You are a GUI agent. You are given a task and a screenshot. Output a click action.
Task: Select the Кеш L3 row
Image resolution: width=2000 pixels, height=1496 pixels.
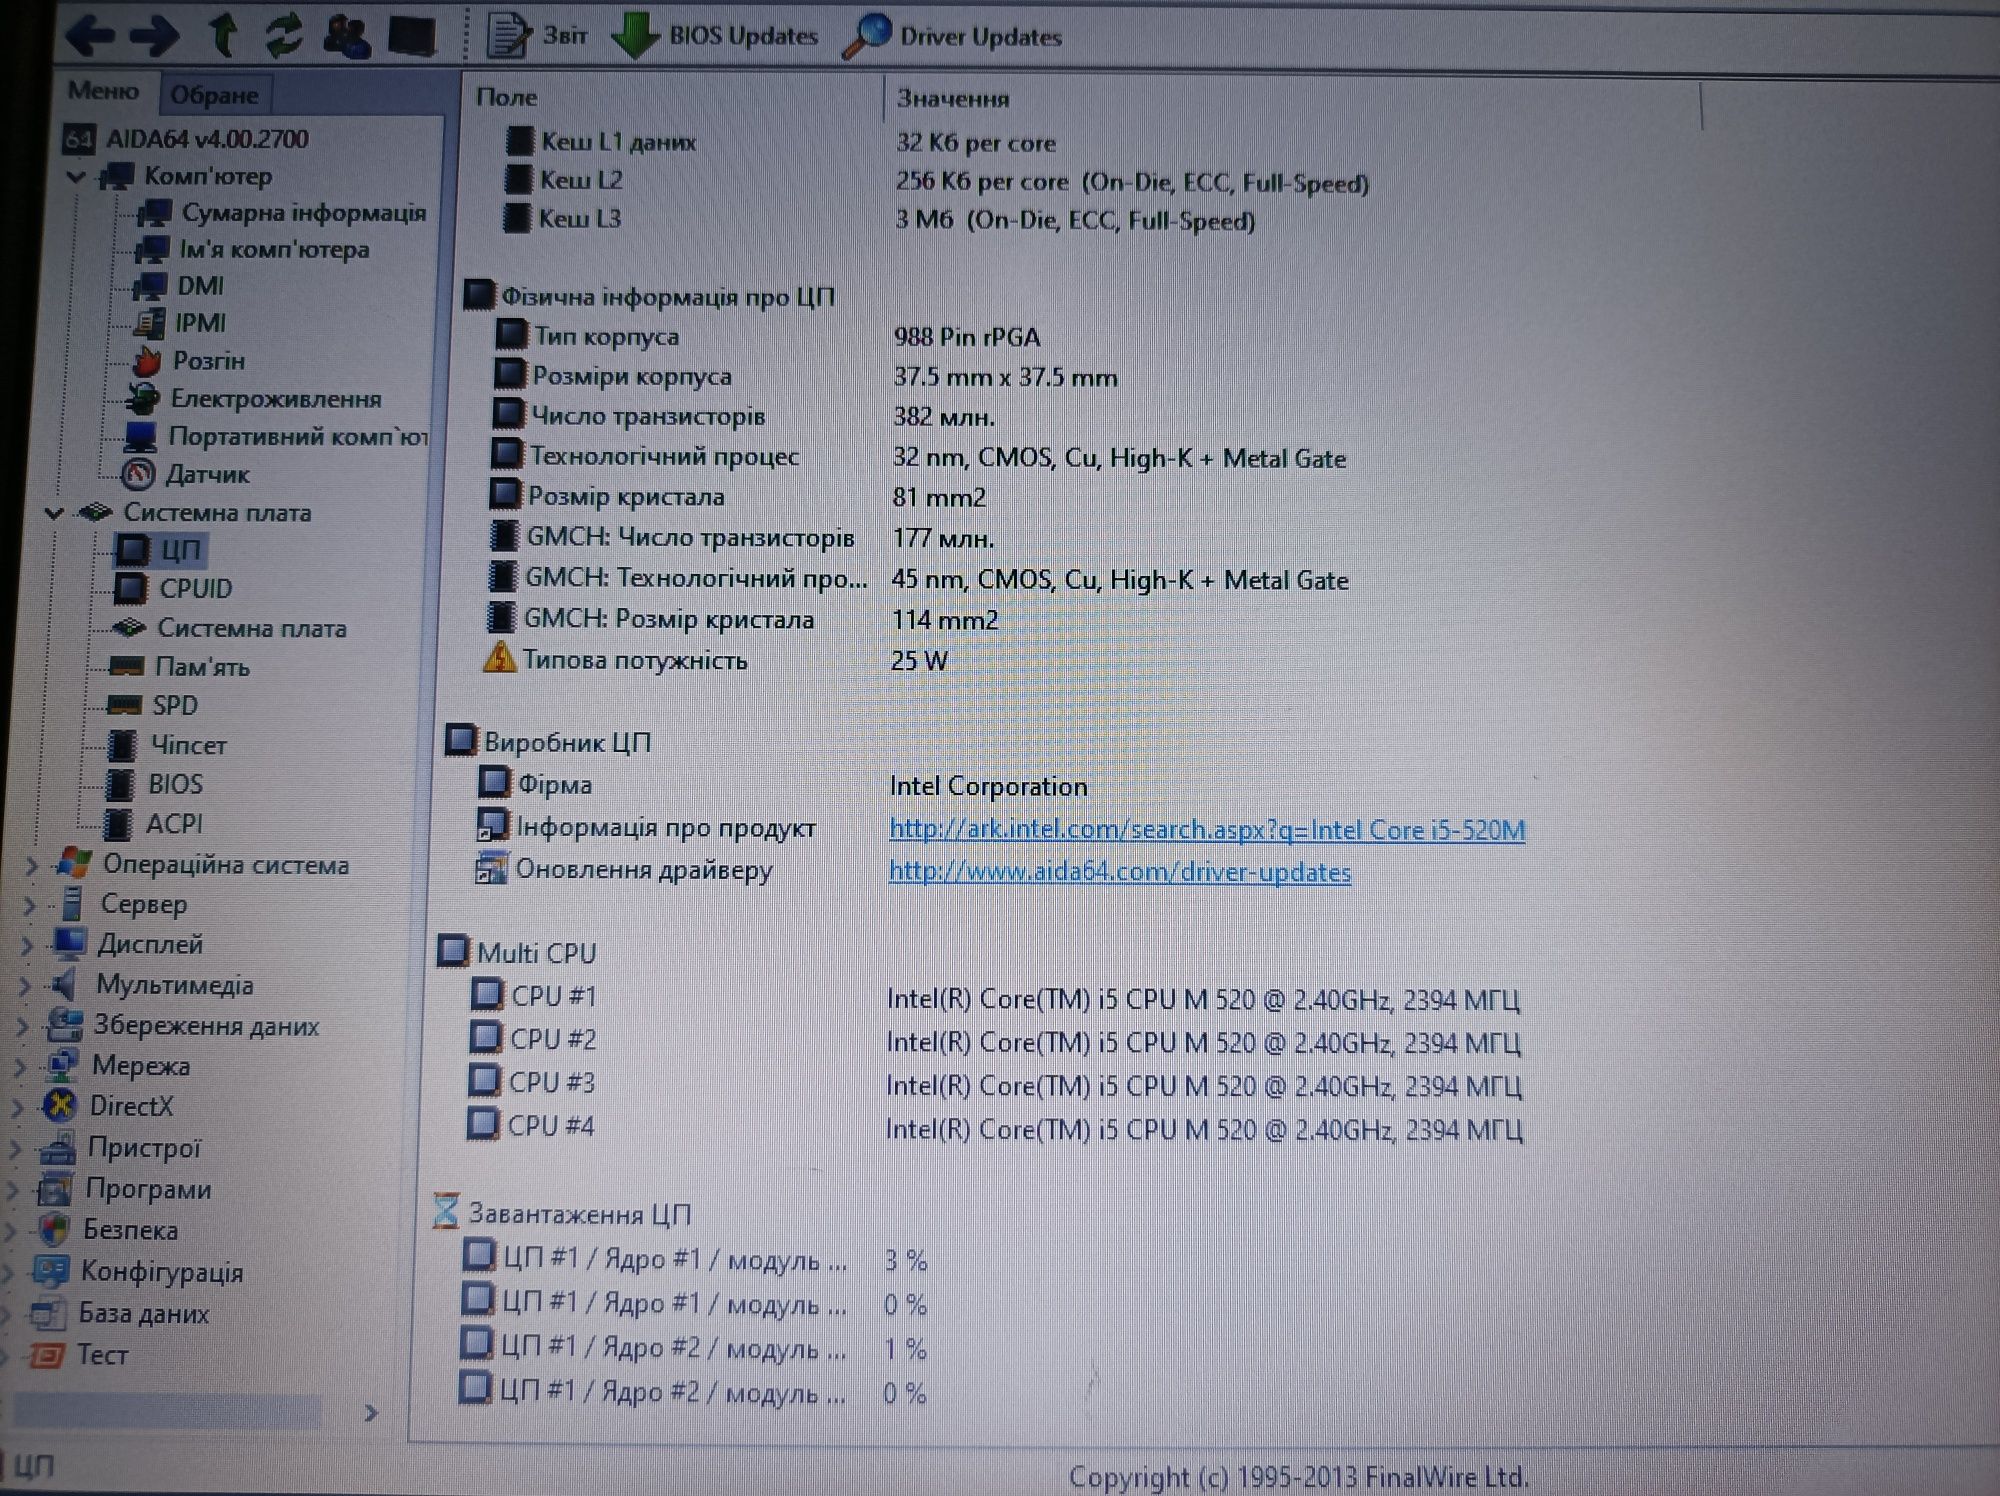pyautogui.click(x=880, y=219)
